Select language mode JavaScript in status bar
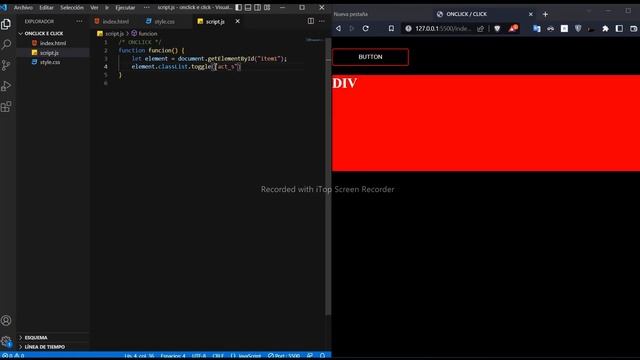Image resolution: width=640 pixels, height=360 pixels. (246, 356)
